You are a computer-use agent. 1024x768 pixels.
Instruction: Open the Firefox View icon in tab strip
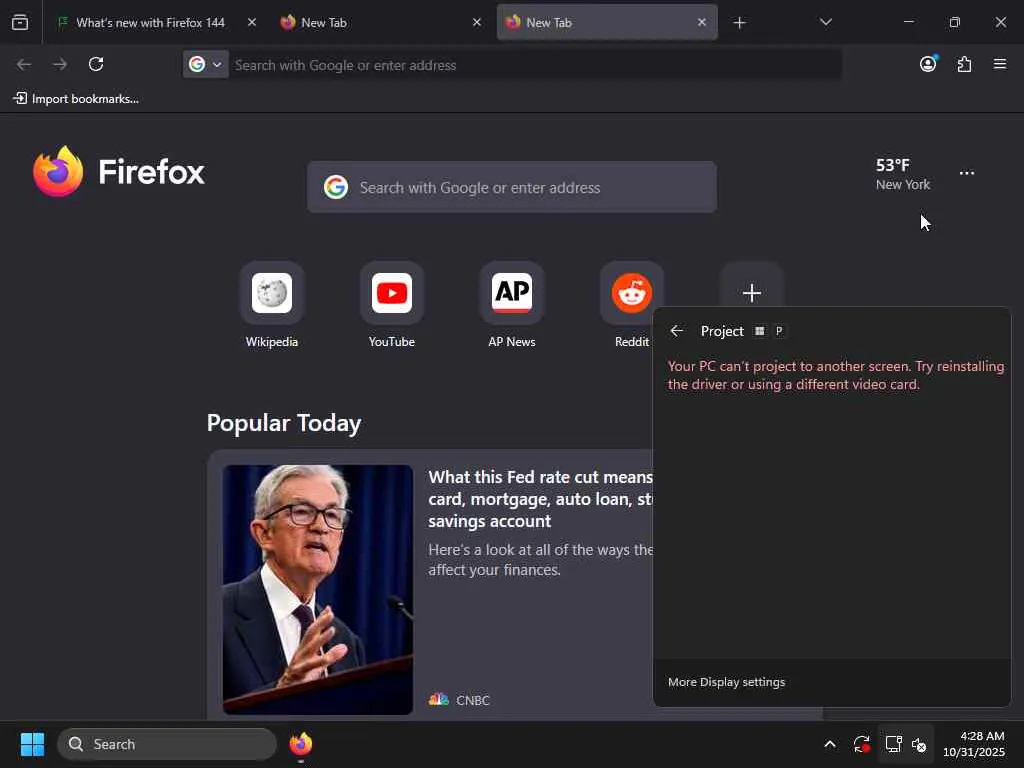click(20, 22)
